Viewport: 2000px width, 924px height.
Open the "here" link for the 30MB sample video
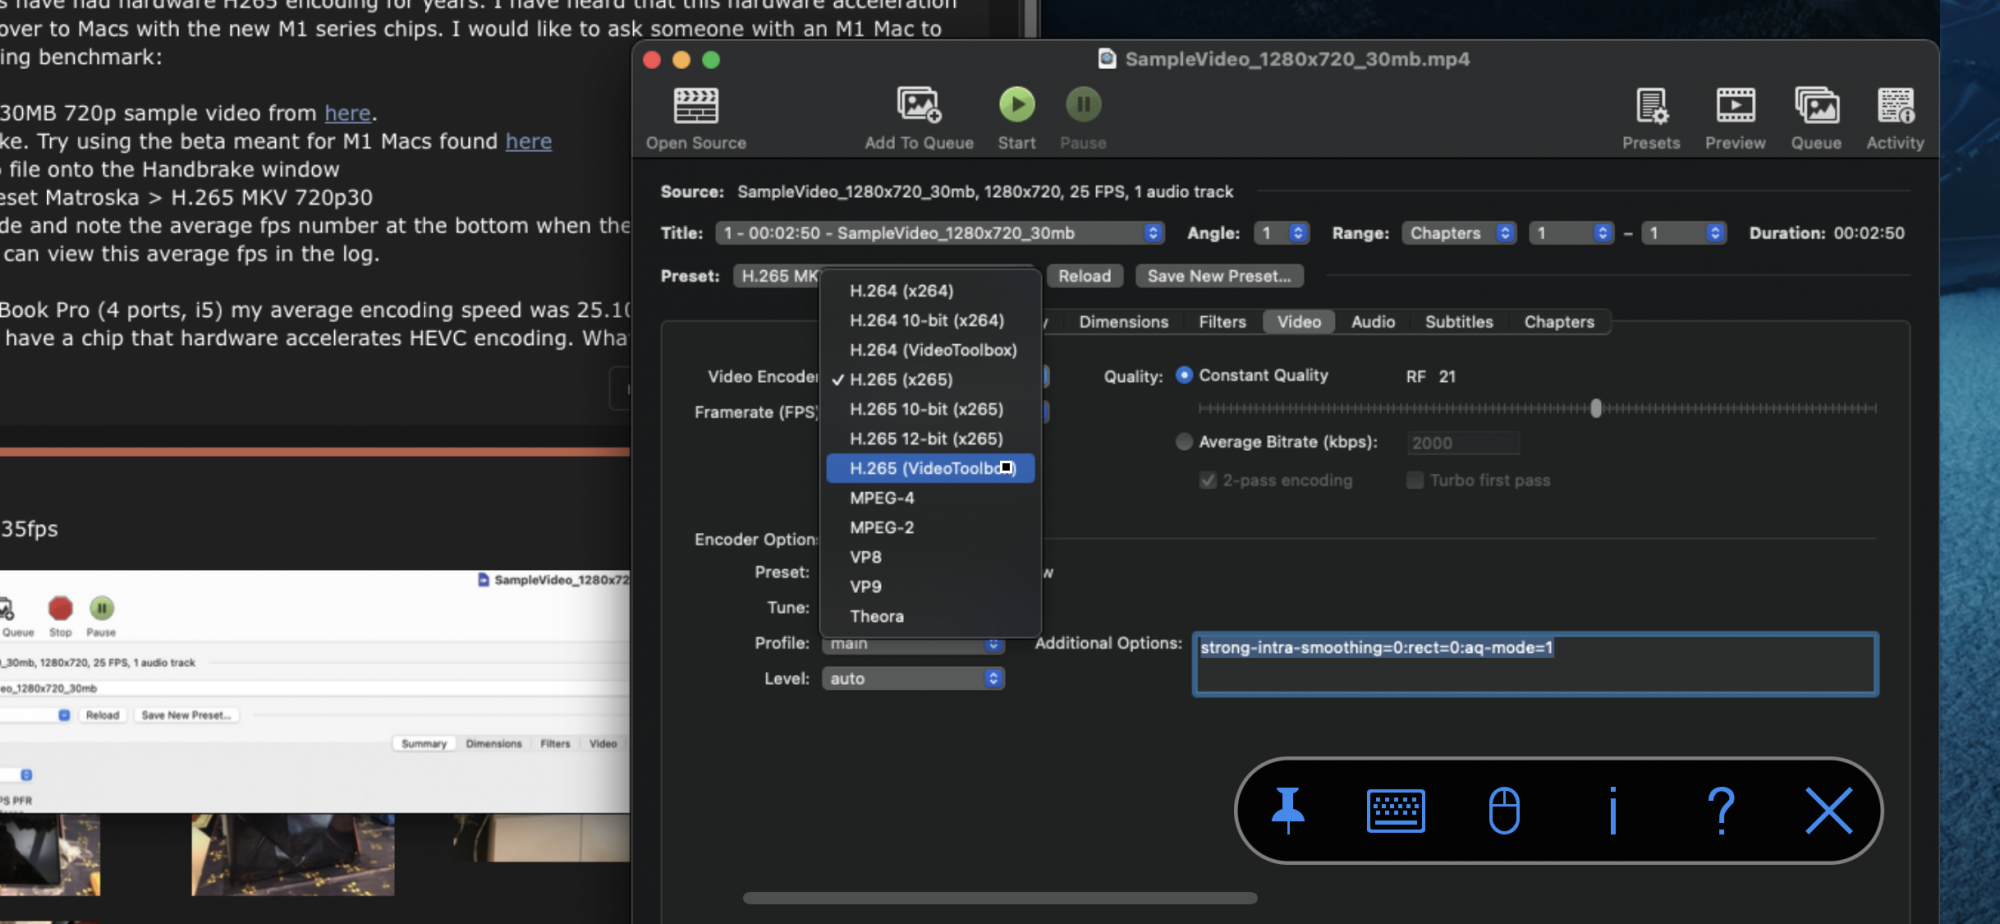click(x=348, y=113)
